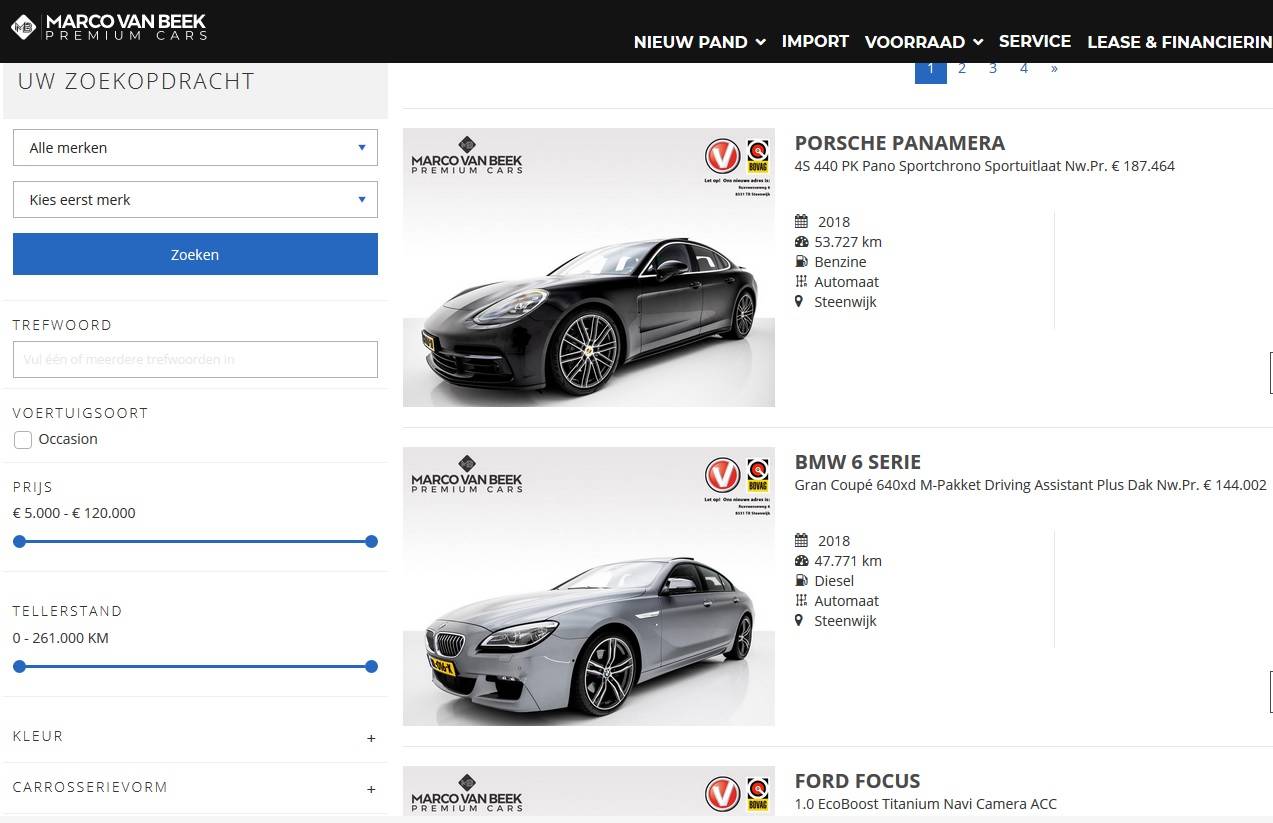
Task: Click the red V badge on BMW photo
Action: [x=723, y=475]
